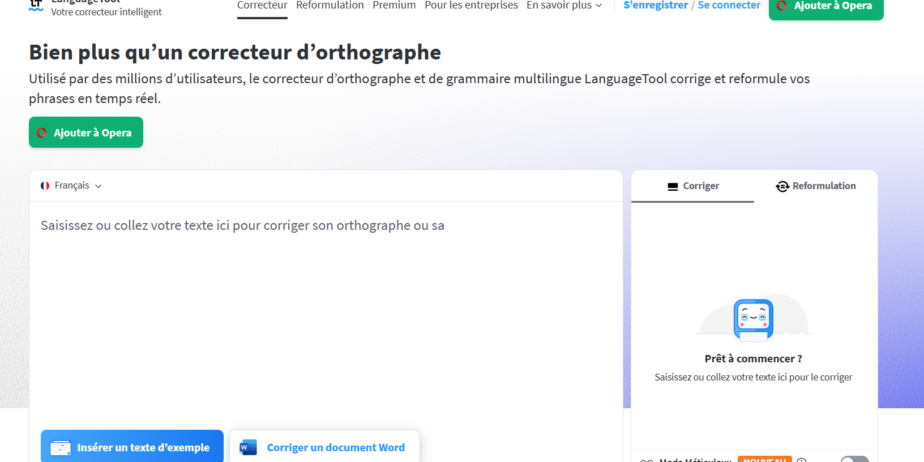The image size is (924, 462).
Task: Open Pour les entreprises page
Action: (x=471, y=6)
